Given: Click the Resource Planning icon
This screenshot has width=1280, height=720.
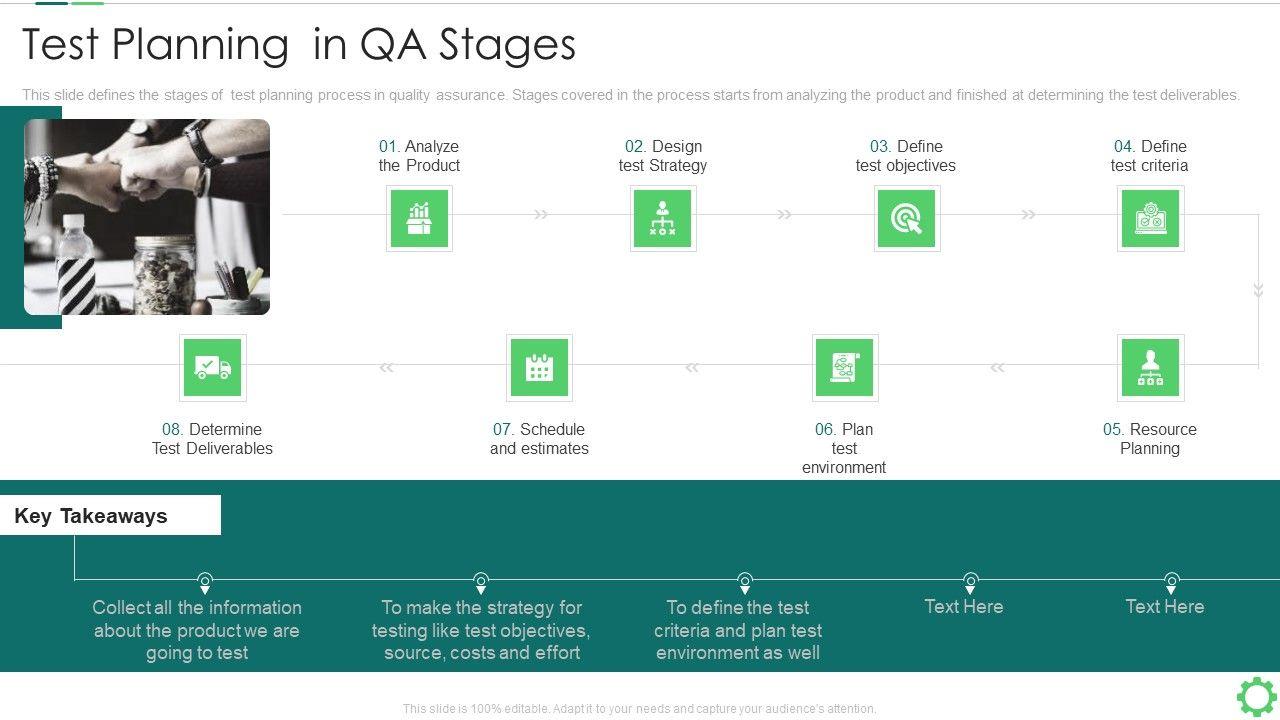Looking at the screenshot, I should click(x=1150, y=367).
